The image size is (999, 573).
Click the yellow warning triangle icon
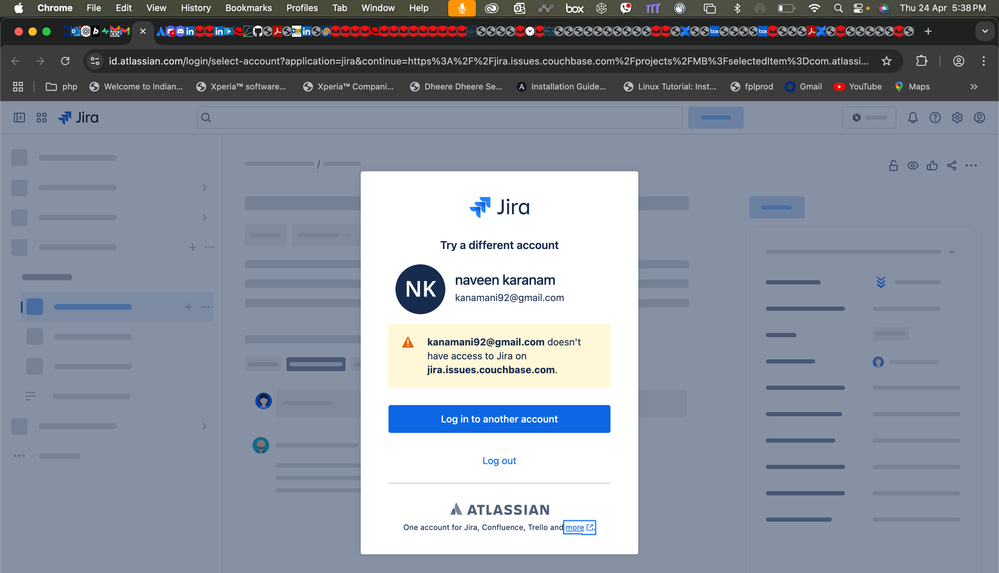(x=408, y=343)
